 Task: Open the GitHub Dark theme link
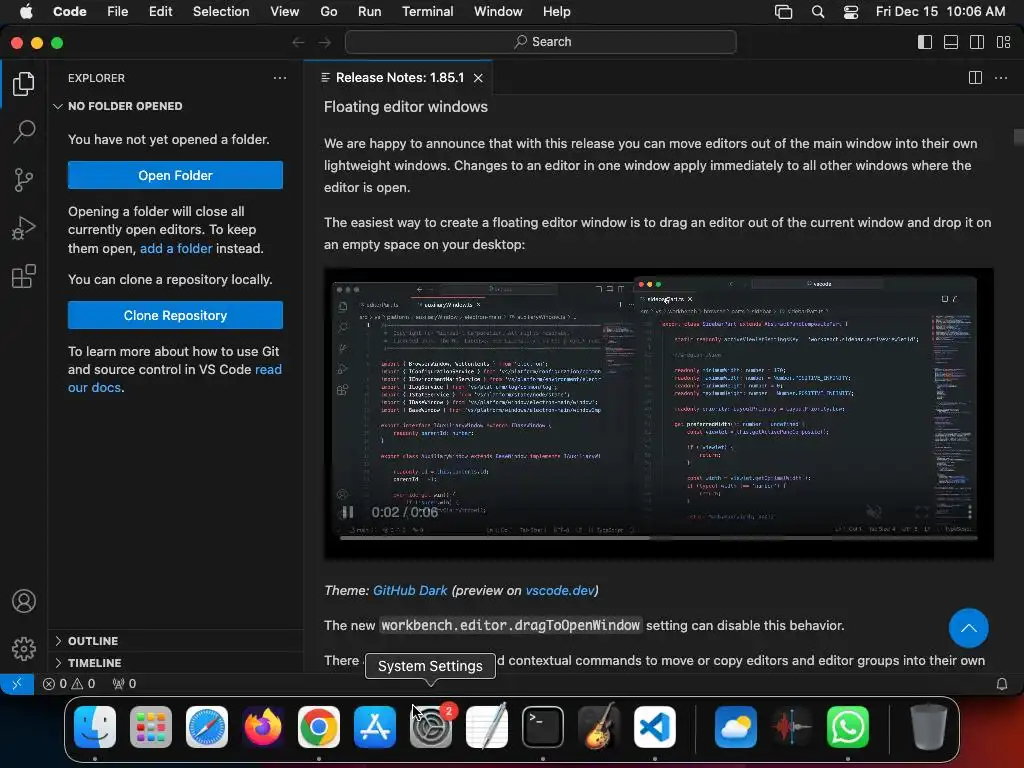(409, 590)
